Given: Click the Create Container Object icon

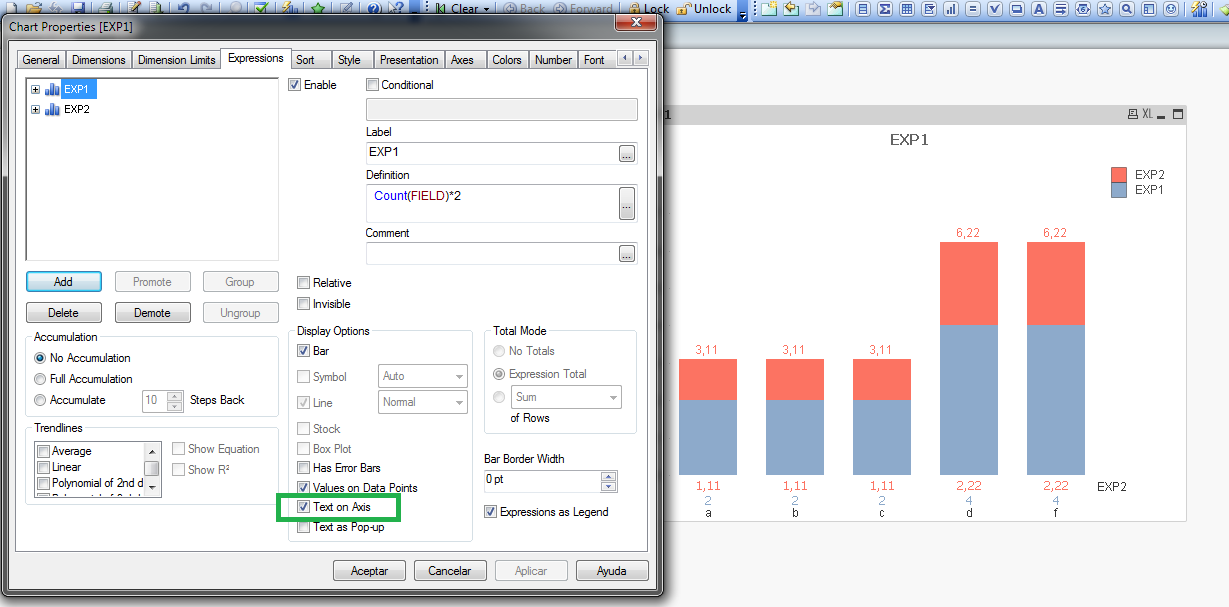Looking at the screenshot, I should tap(1148, 9).
